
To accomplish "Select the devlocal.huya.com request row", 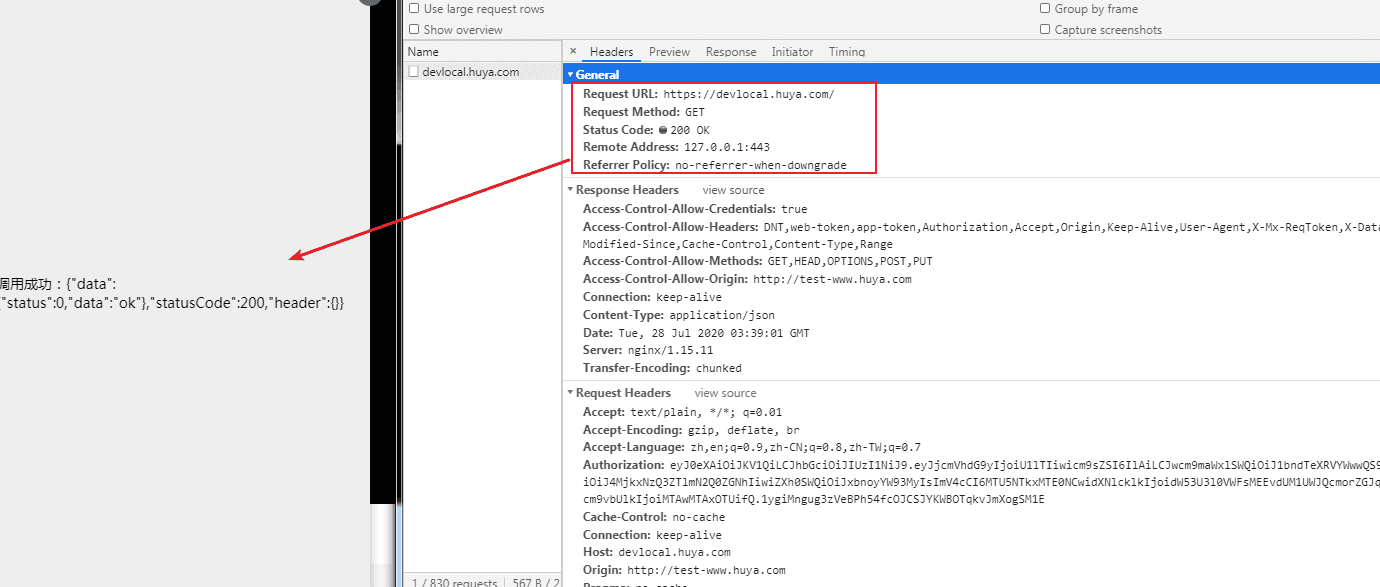I will pos(471,72).
